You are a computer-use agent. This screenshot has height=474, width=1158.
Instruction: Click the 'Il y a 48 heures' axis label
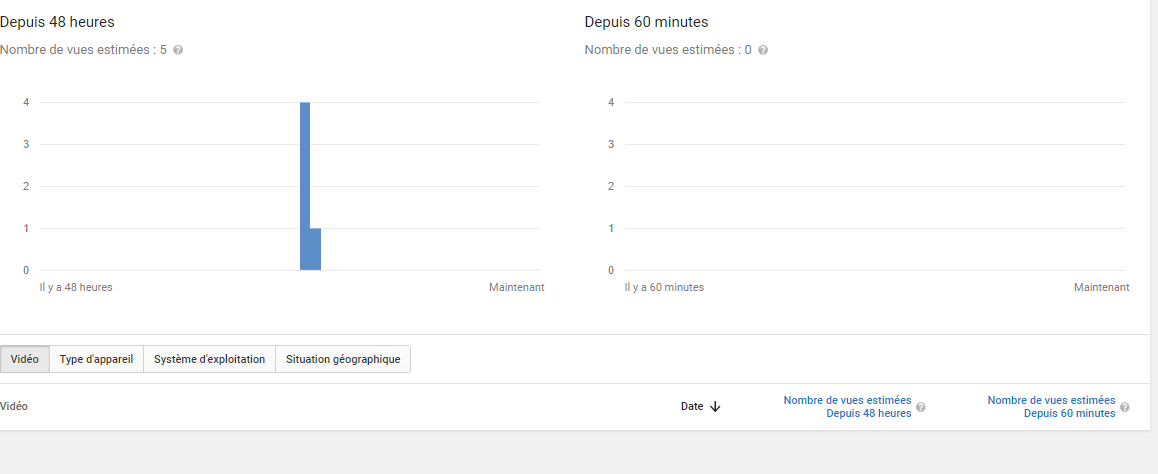[69, 287]
